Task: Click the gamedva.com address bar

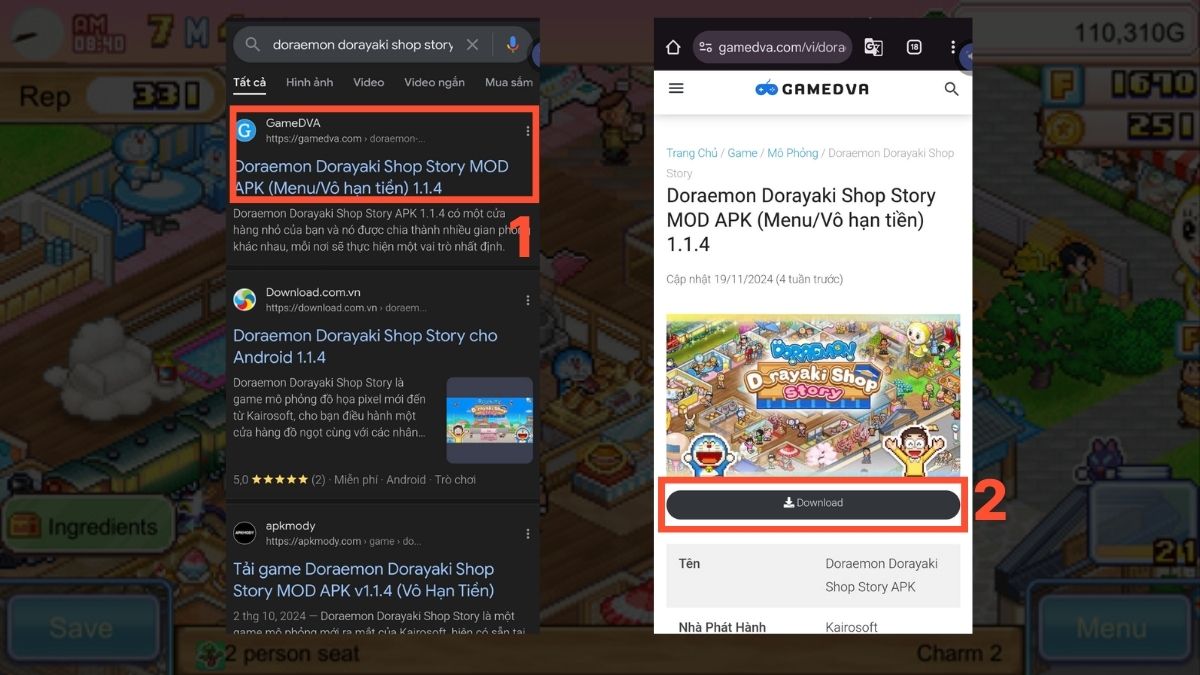Action: (771, 47)
